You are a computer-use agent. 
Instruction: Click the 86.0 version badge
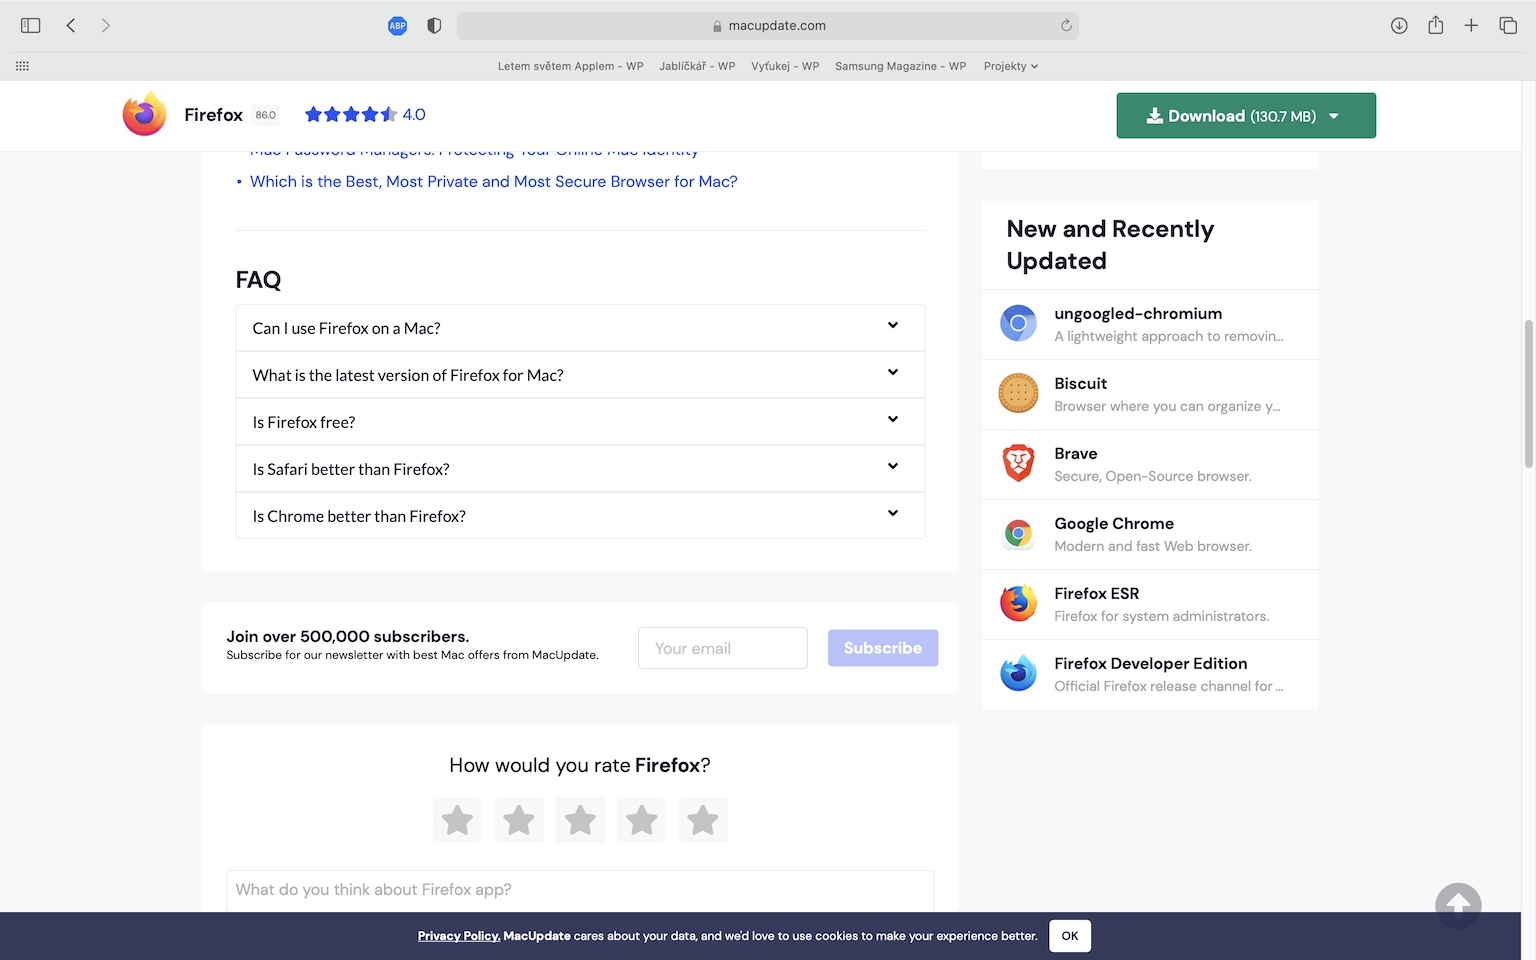pos(265,115)
